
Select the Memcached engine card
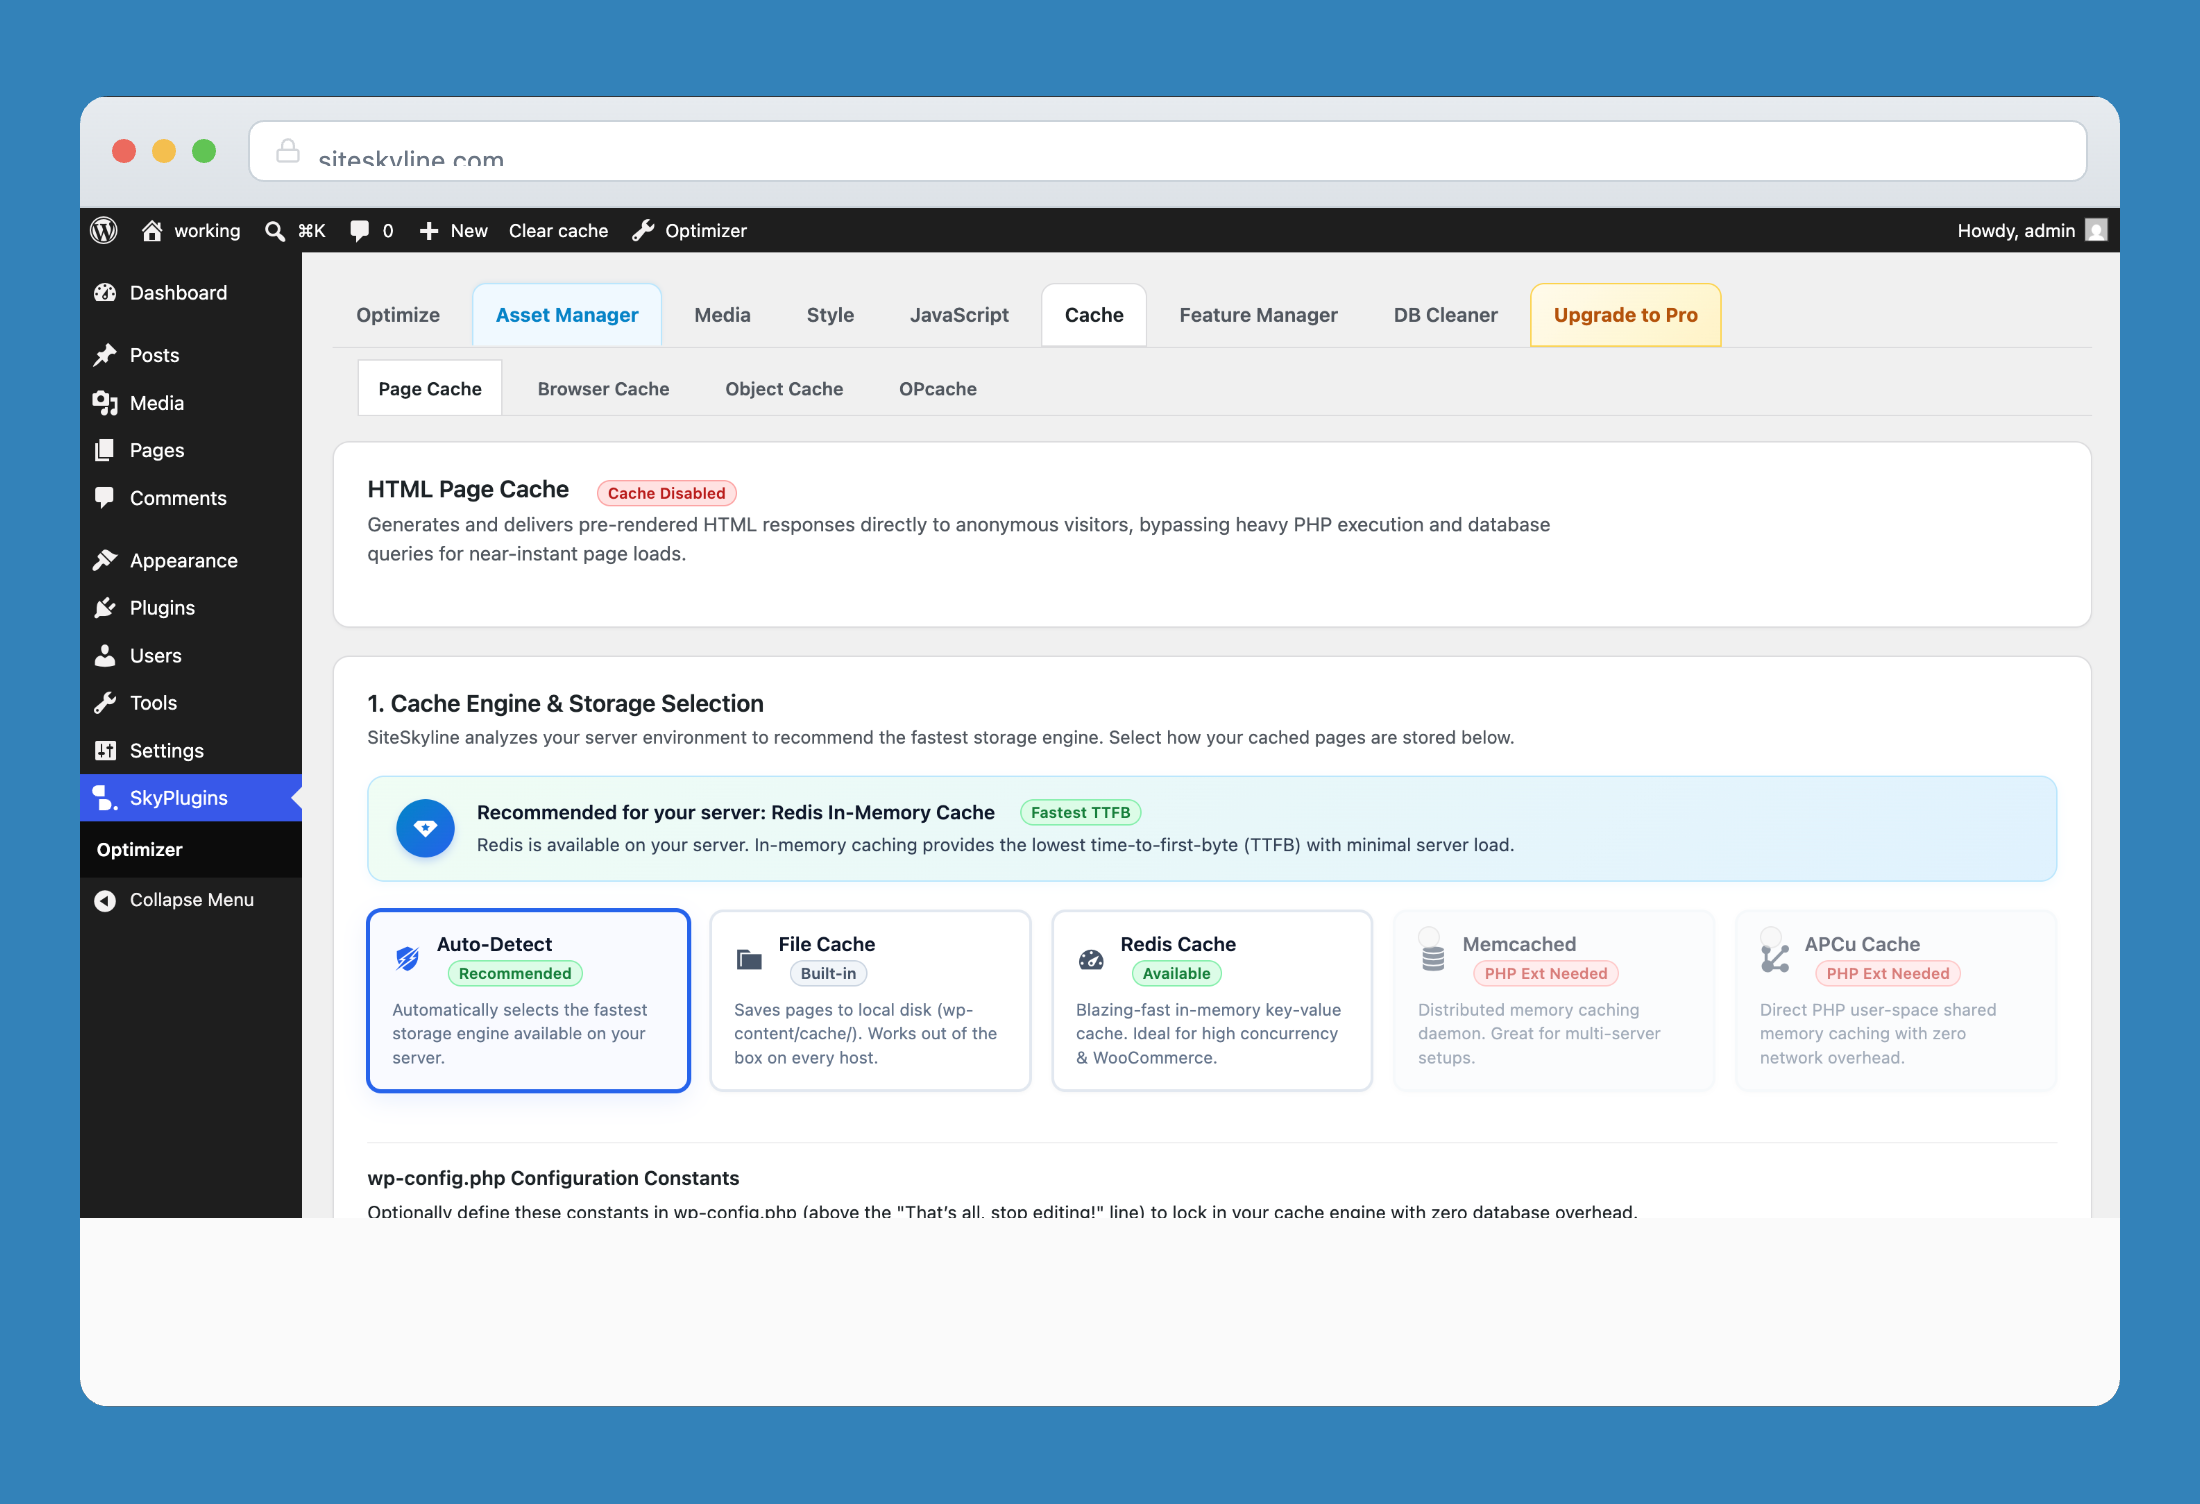pos(1554,1000)
